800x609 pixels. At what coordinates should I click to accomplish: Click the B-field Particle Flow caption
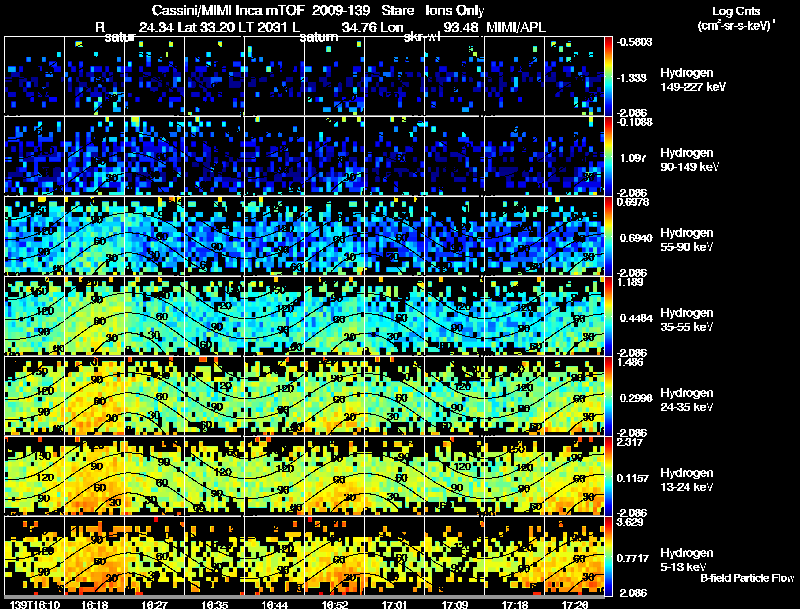[x=747, y=578]
